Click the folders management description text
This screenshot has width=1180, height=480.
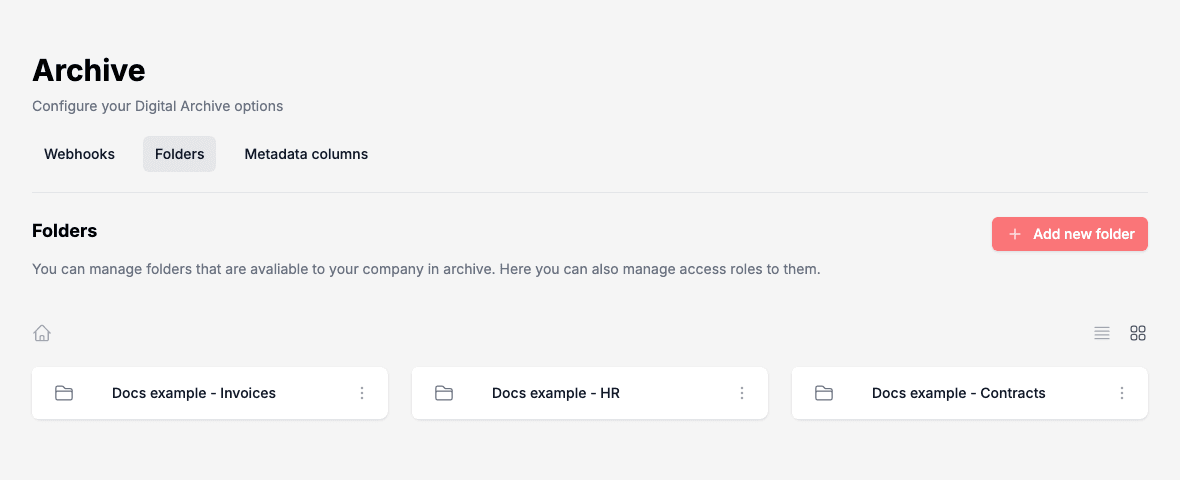426,269
